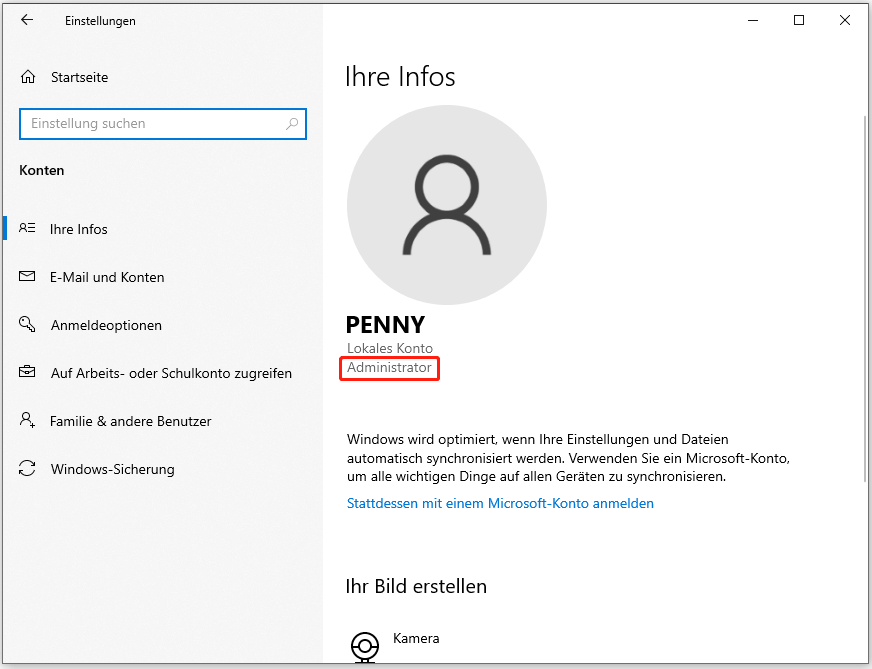
Task: Click the key icon for Anmeldeoptionen
Action: tap(28, 325)
